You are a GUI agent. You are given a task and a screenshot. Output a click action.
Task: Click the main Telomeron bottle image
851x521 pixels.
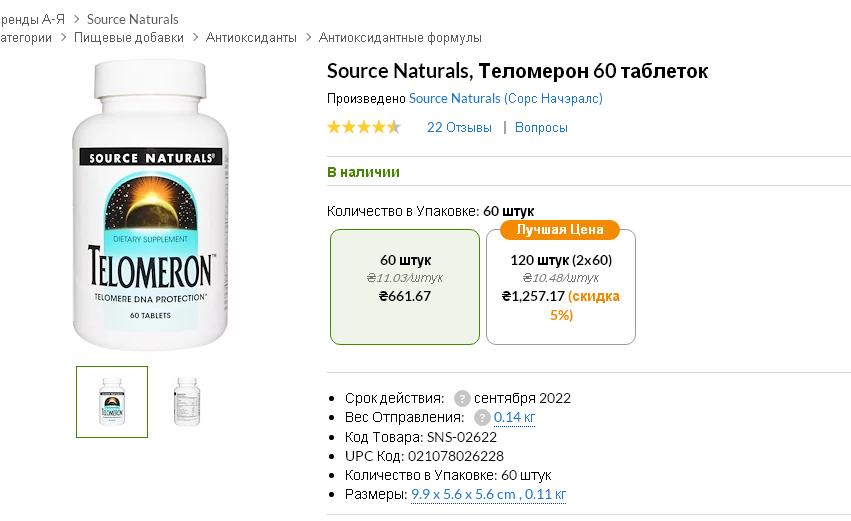pyautogui.click(x=150, y=205)
